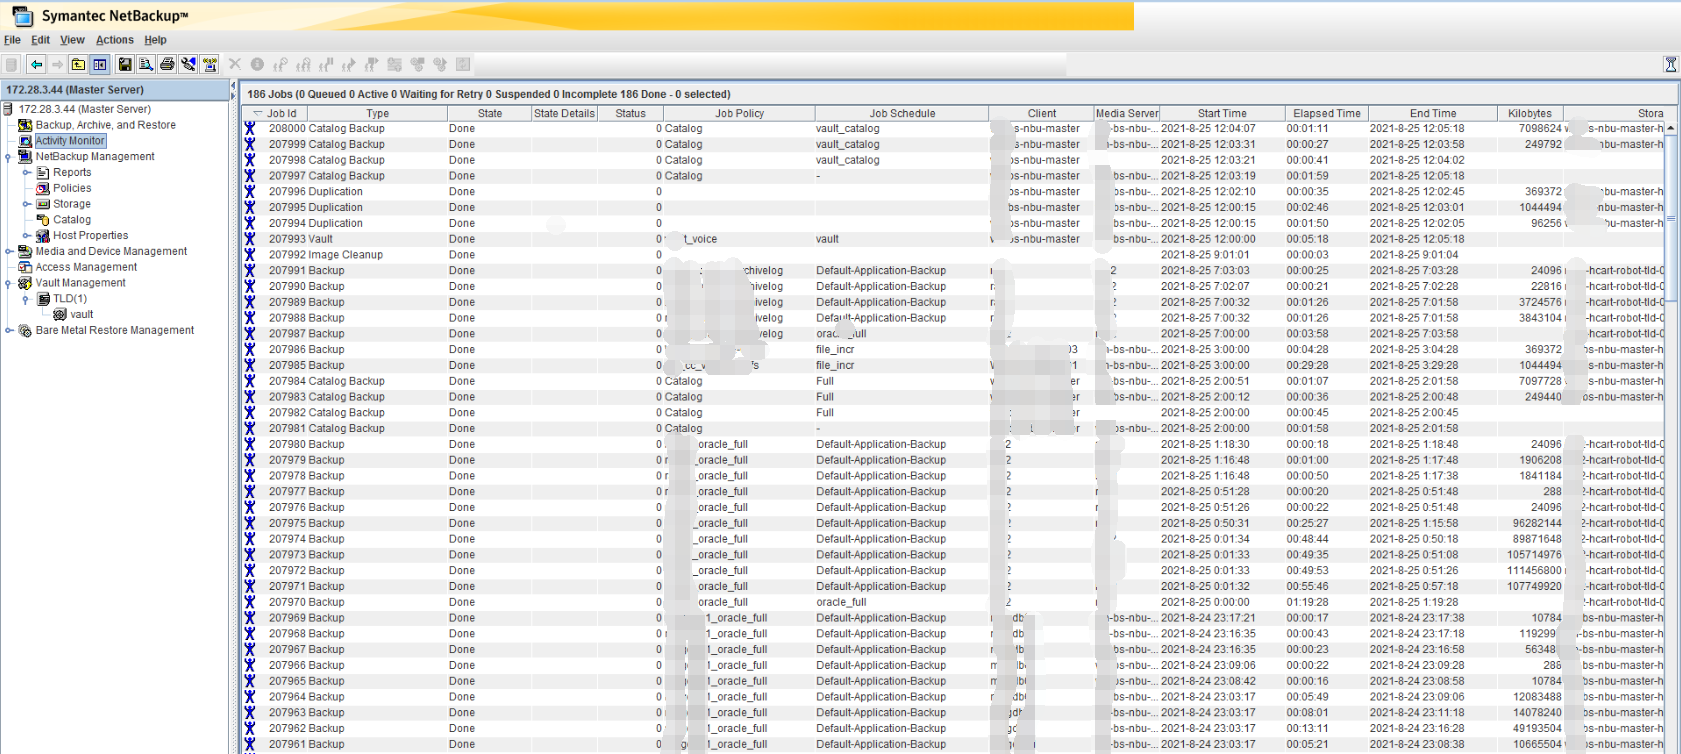Expand the Reports tree node
Viewport: 1681px width, 754px height.
(x=27, y=173)
